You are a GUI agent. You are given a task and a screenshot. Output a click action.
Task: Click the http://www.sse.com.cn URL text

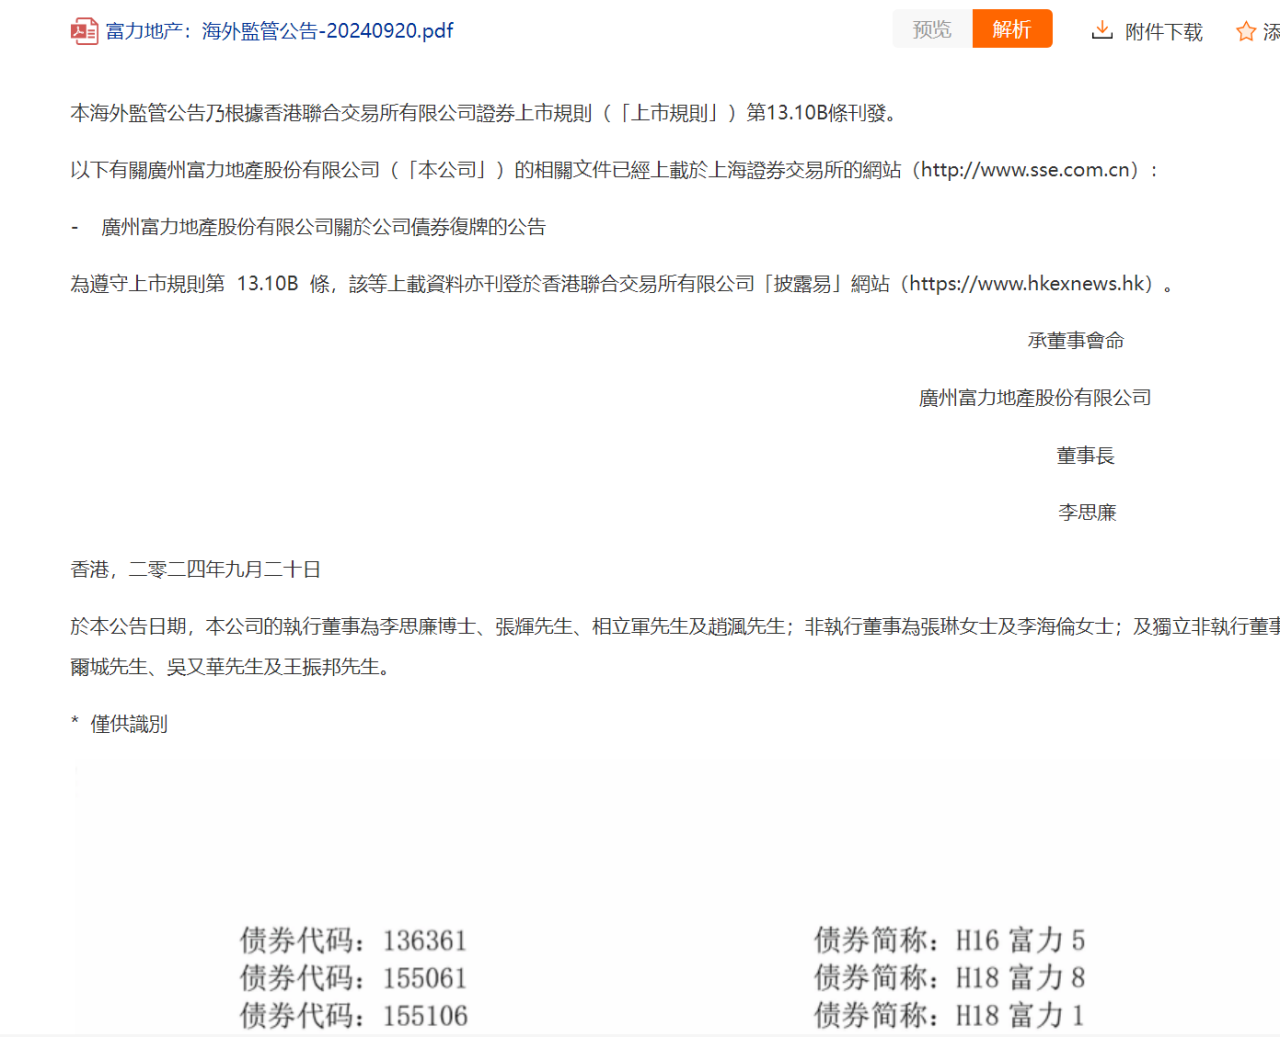tap(1026, 170)
